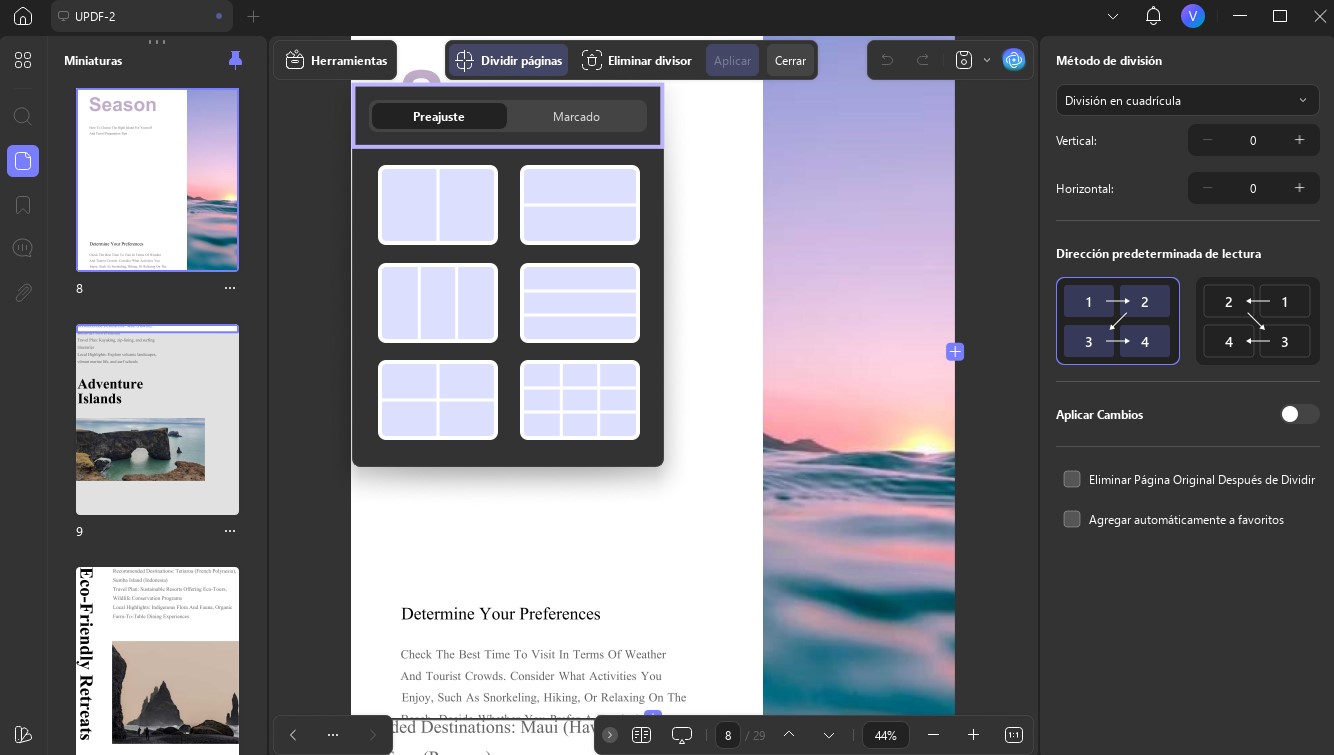The width and height of the screenshot is (1334, 755).
Task: Increase the Vertical split count
Action: [x=1299, y=140]
